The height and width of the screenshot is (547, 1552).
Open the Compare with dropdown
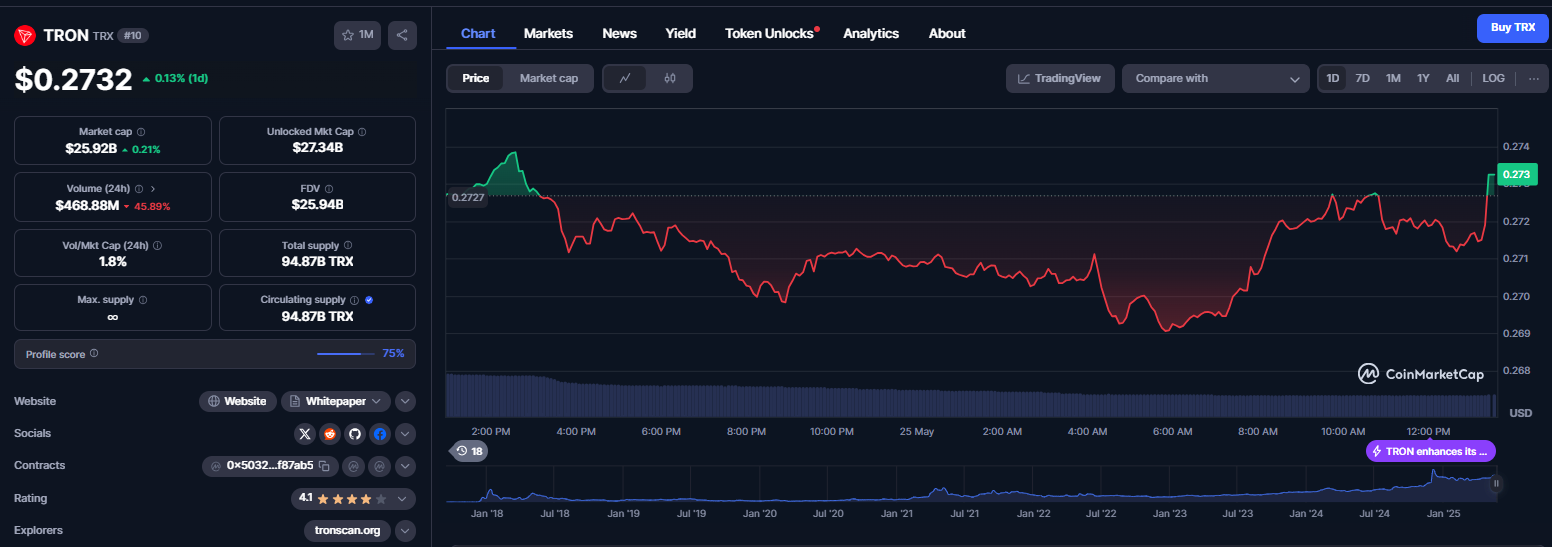point(1216,78)
